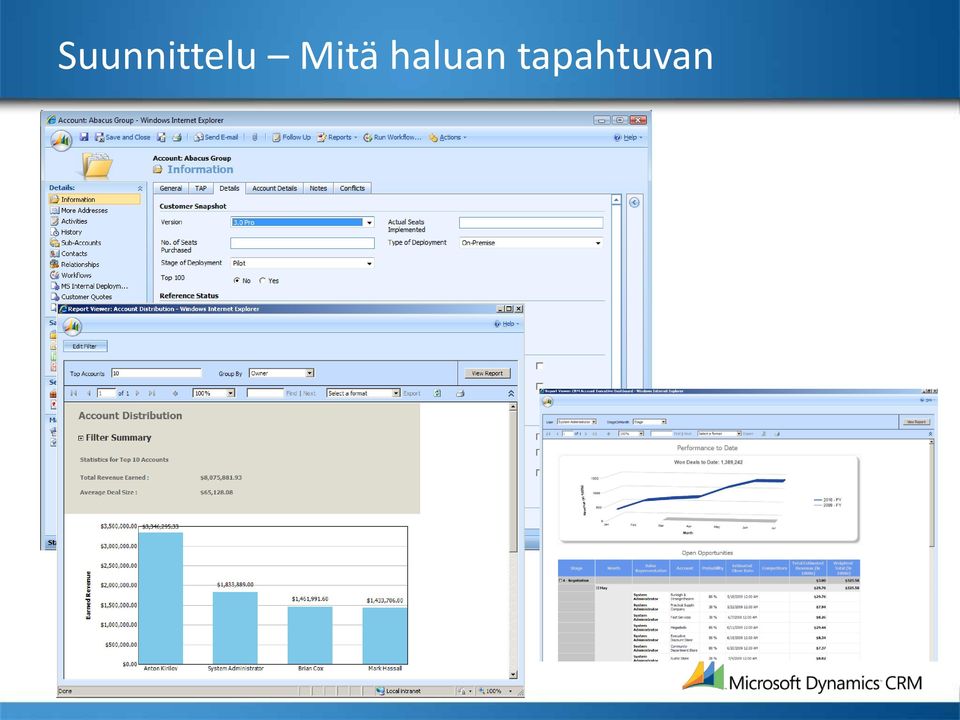960x720 pixels.
Task: Click the Export link in report toolbar
Action: pos(411,393)
